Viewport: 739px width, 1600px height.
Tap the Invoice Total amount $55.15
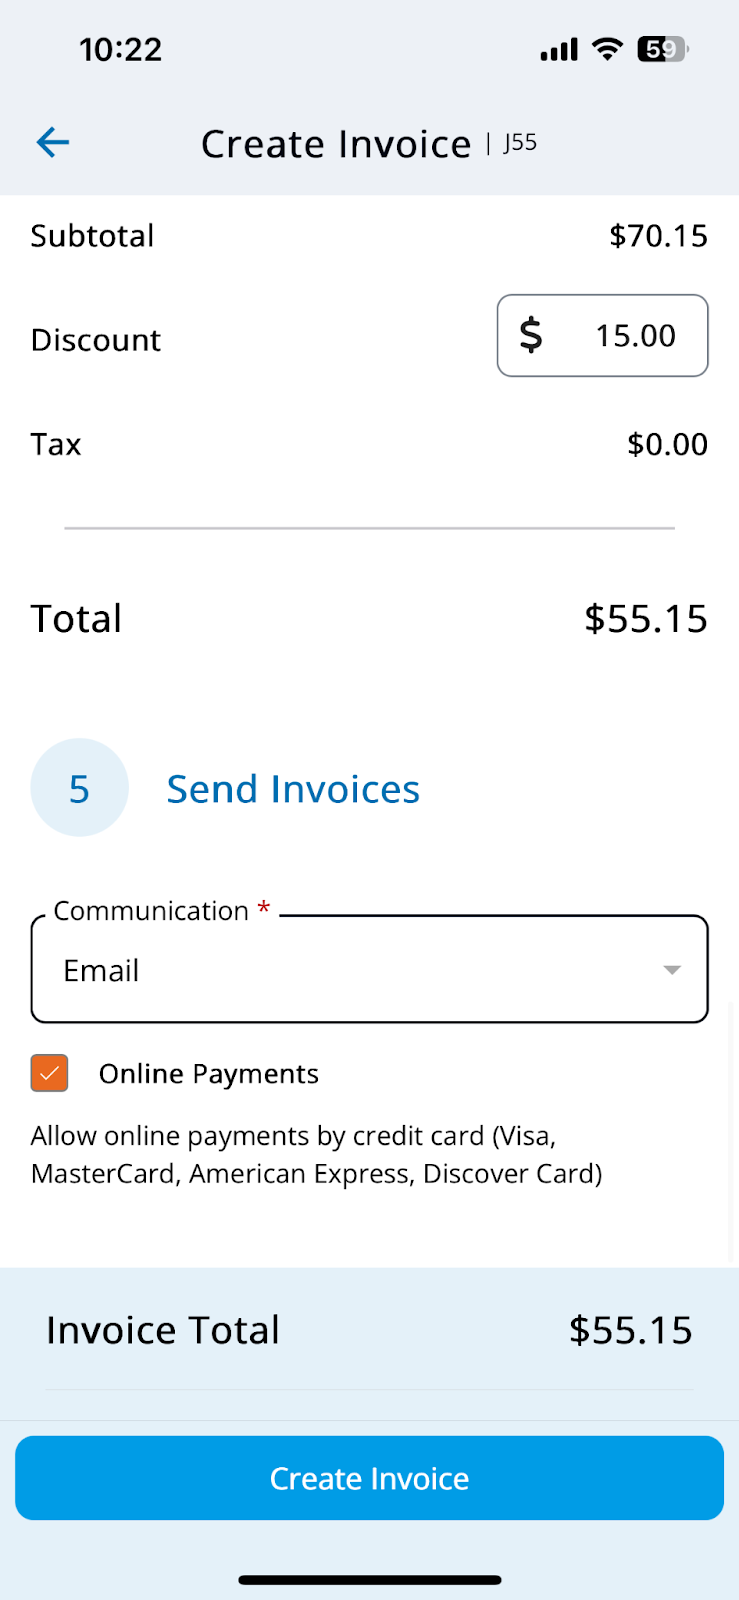click(631, 1330)
